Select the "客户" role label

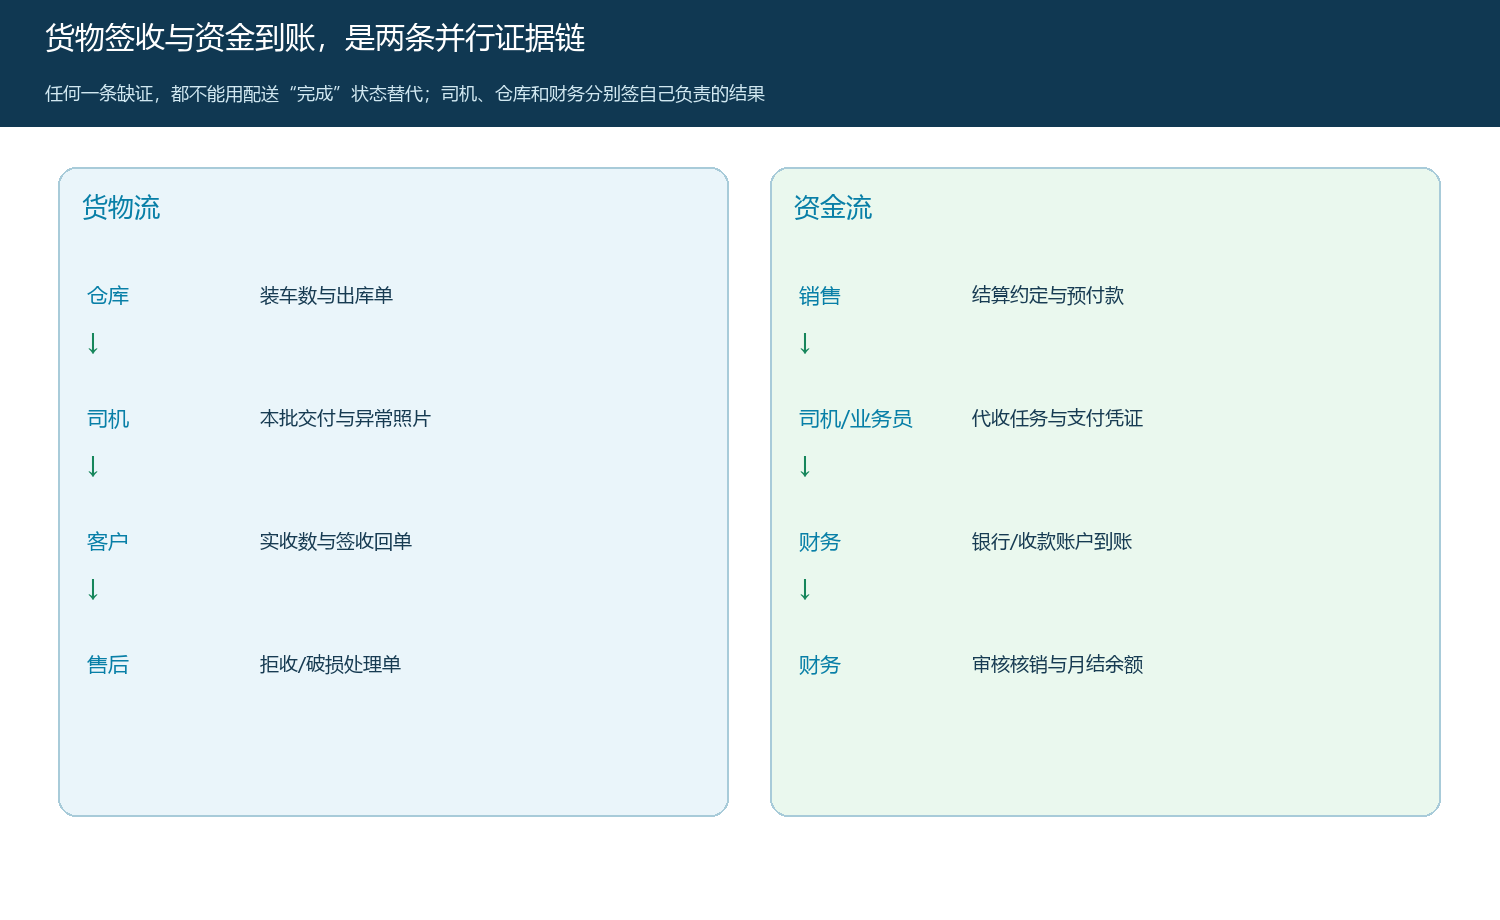click(x=108, y=542)
